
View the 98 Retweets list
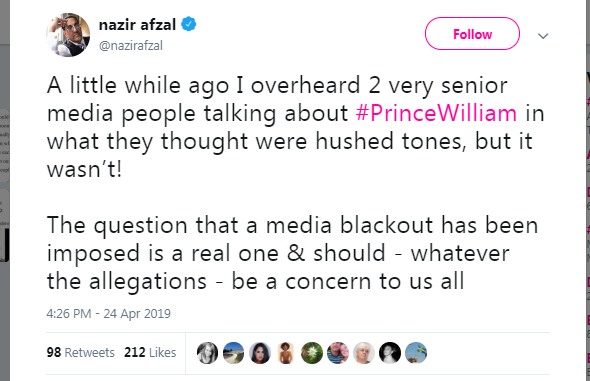(81, 352)
